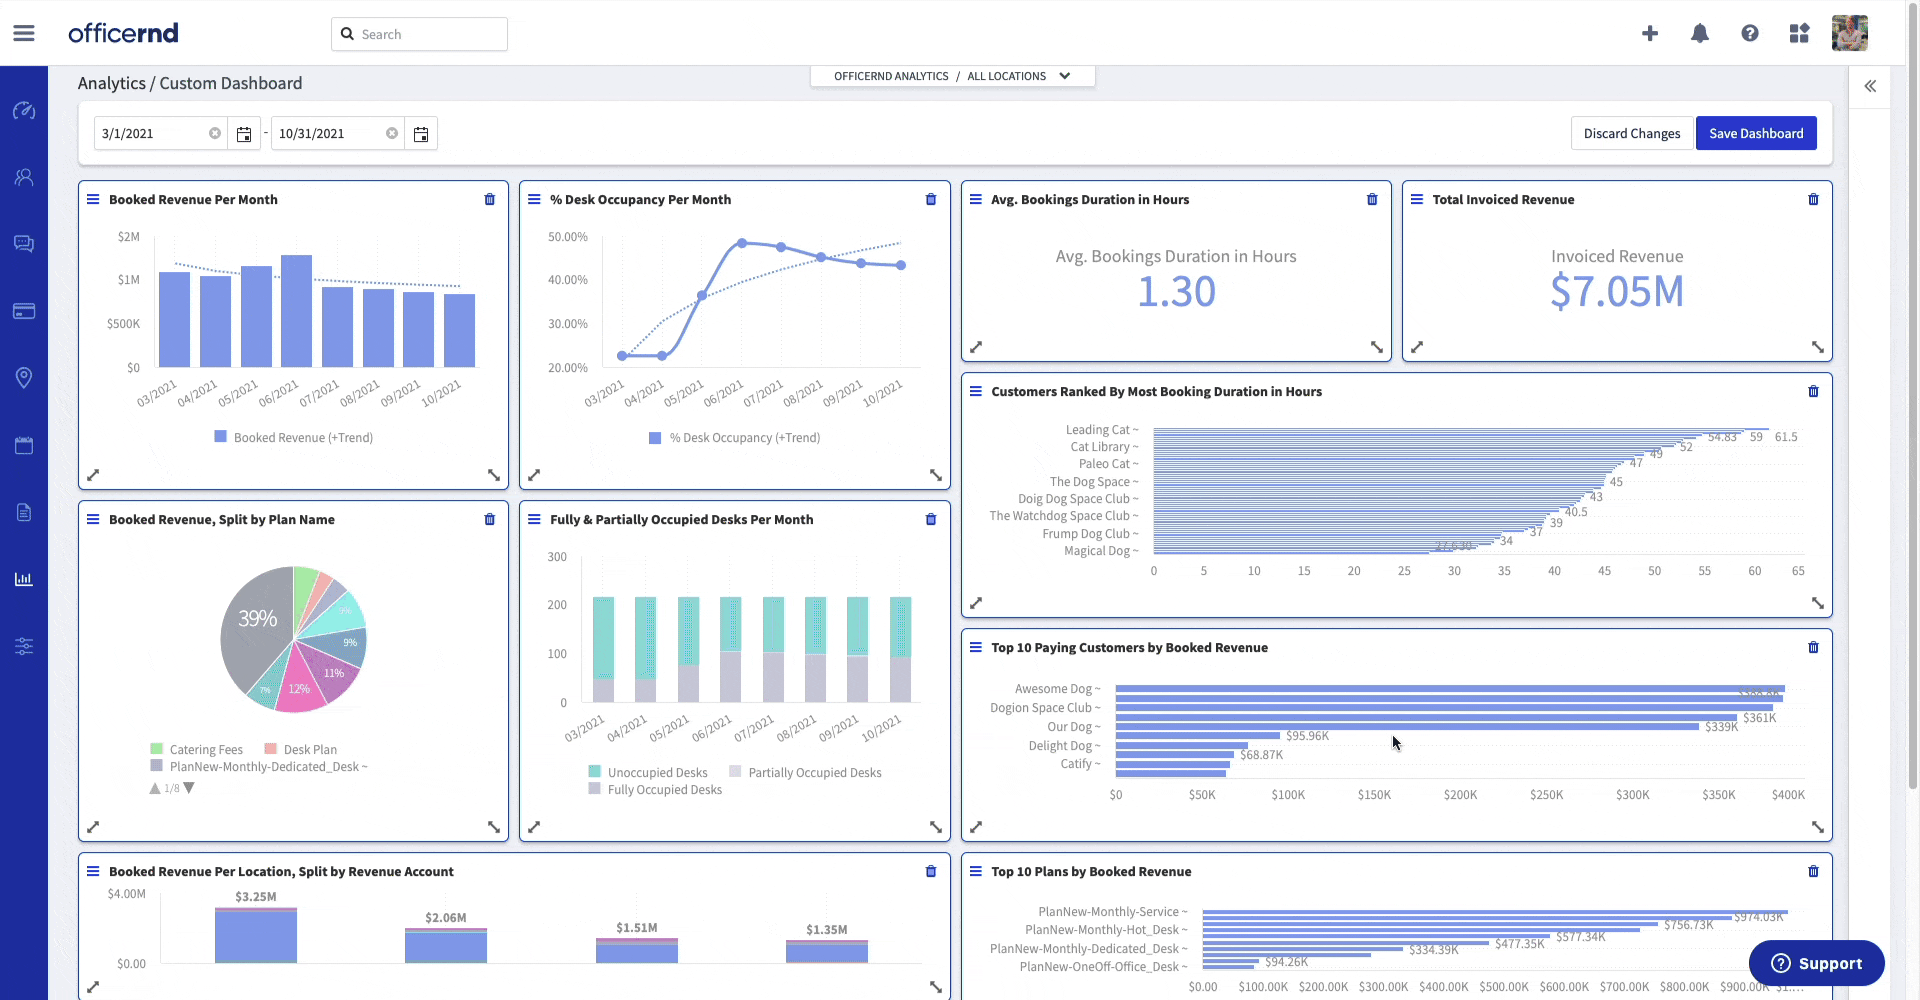Click the OFFICERND ANALYTICS breadcrumb
The width and height of the screenshot is (1920, 1000).
[890, 75]
